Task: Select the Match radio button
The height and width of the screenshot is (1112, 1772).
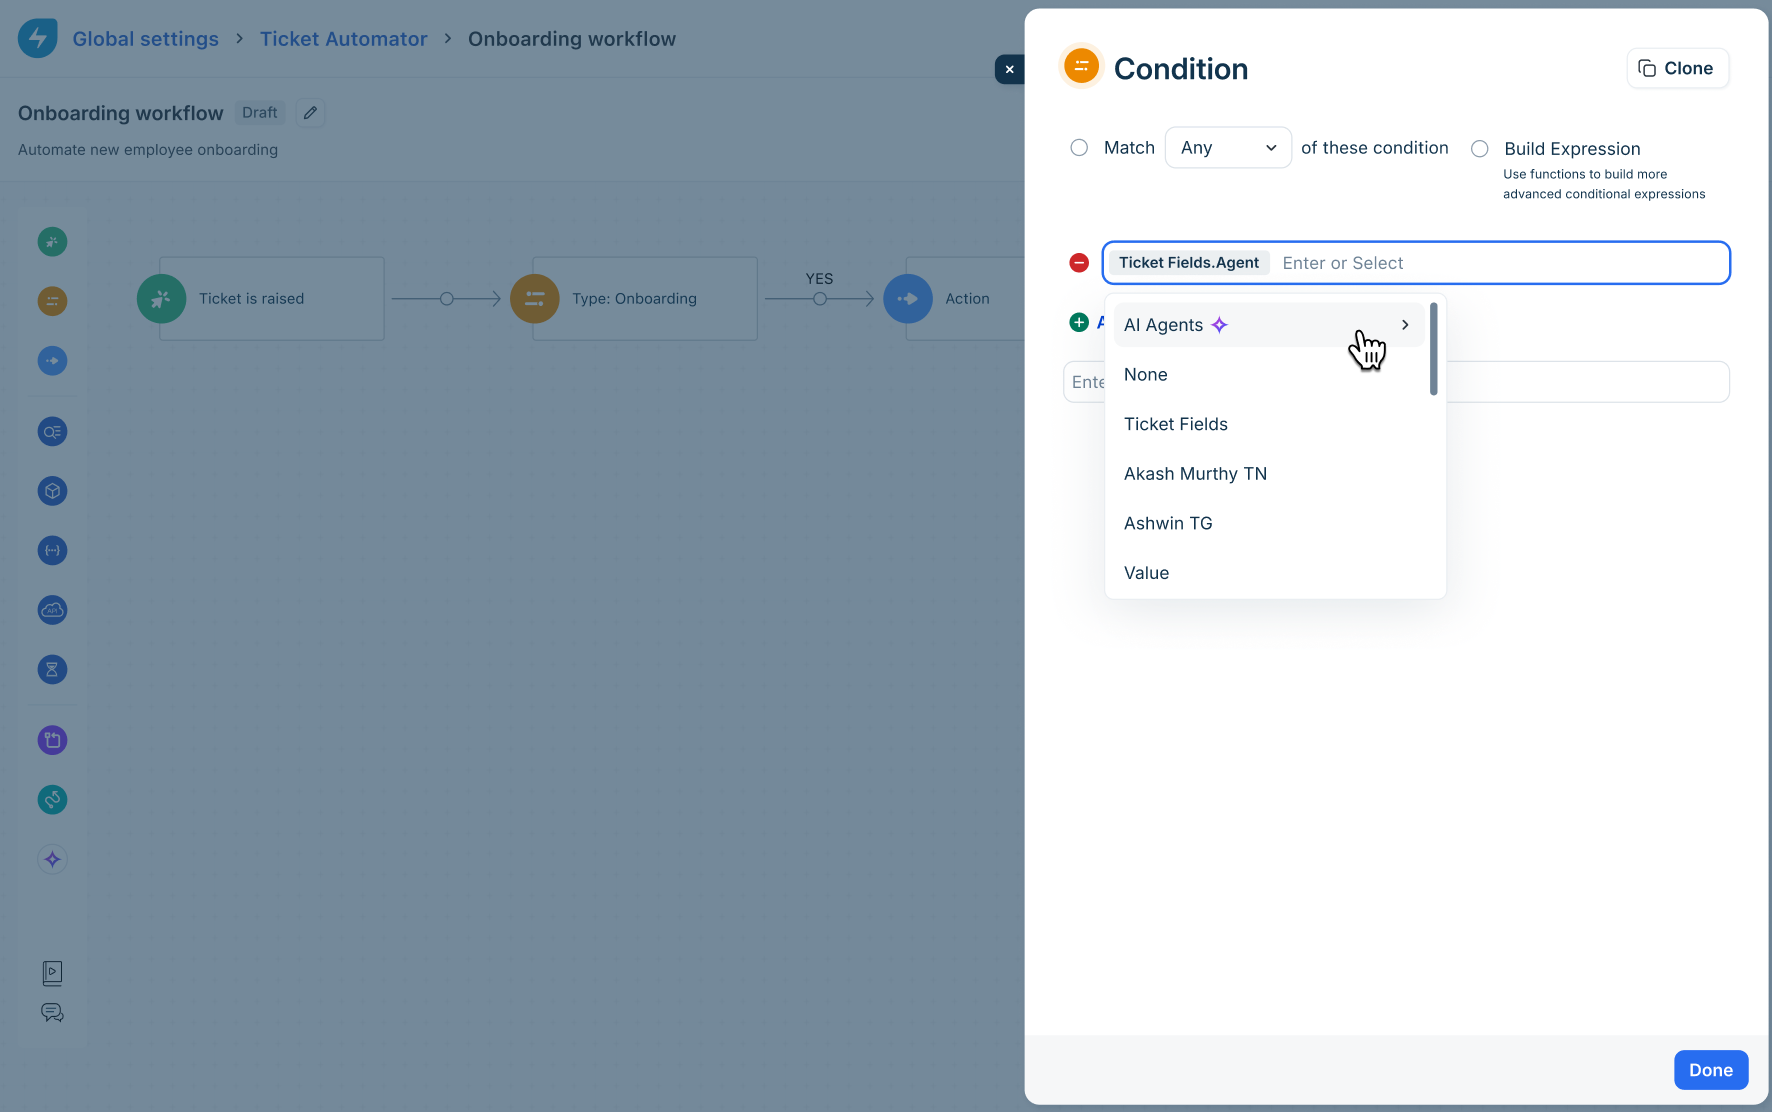Action: tap(1079, 148)
